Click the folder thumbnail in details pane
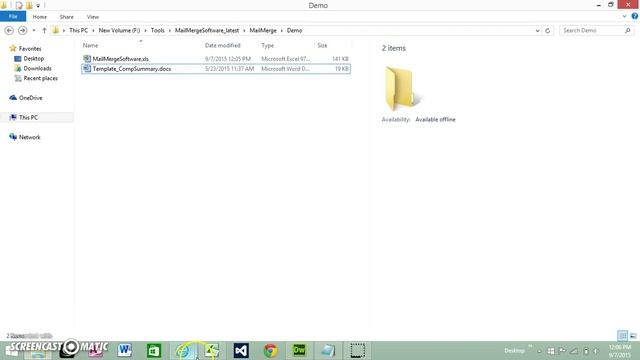The height and width of the screenshot is (360, 640). (x=402, y=89)
